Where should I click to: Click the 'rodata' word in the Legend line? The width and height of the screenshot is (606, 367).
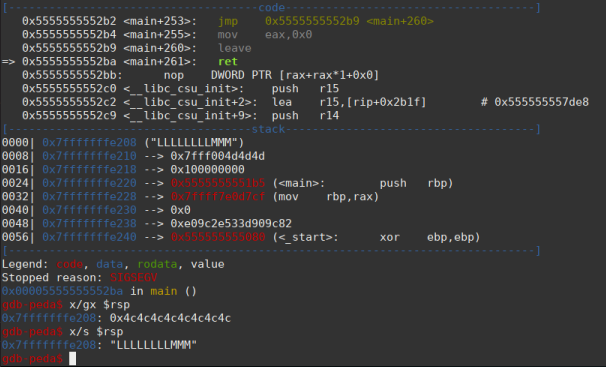[157, 264]
